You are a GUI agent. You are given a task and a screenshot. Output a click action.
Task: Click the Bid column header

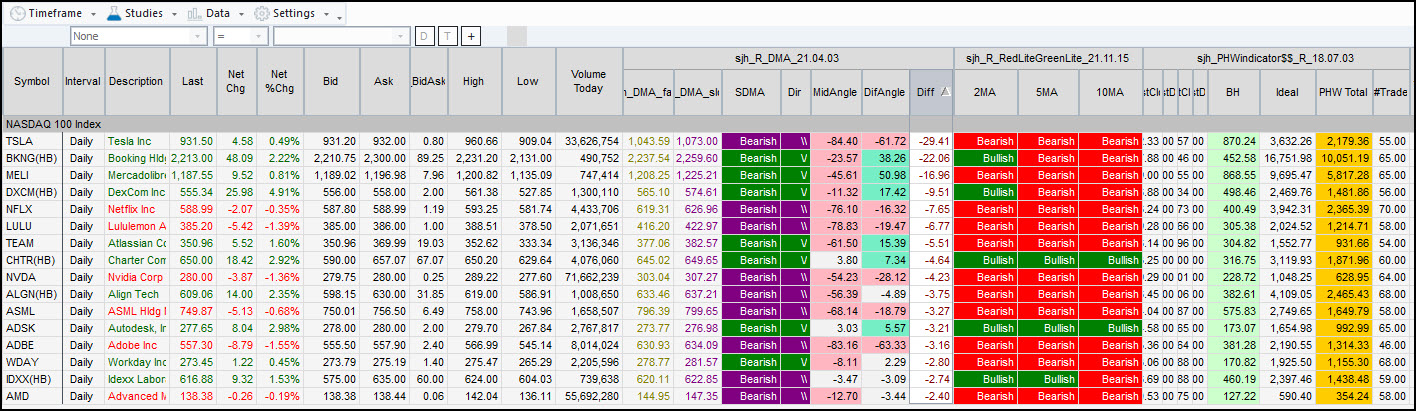tap(331, 81)
